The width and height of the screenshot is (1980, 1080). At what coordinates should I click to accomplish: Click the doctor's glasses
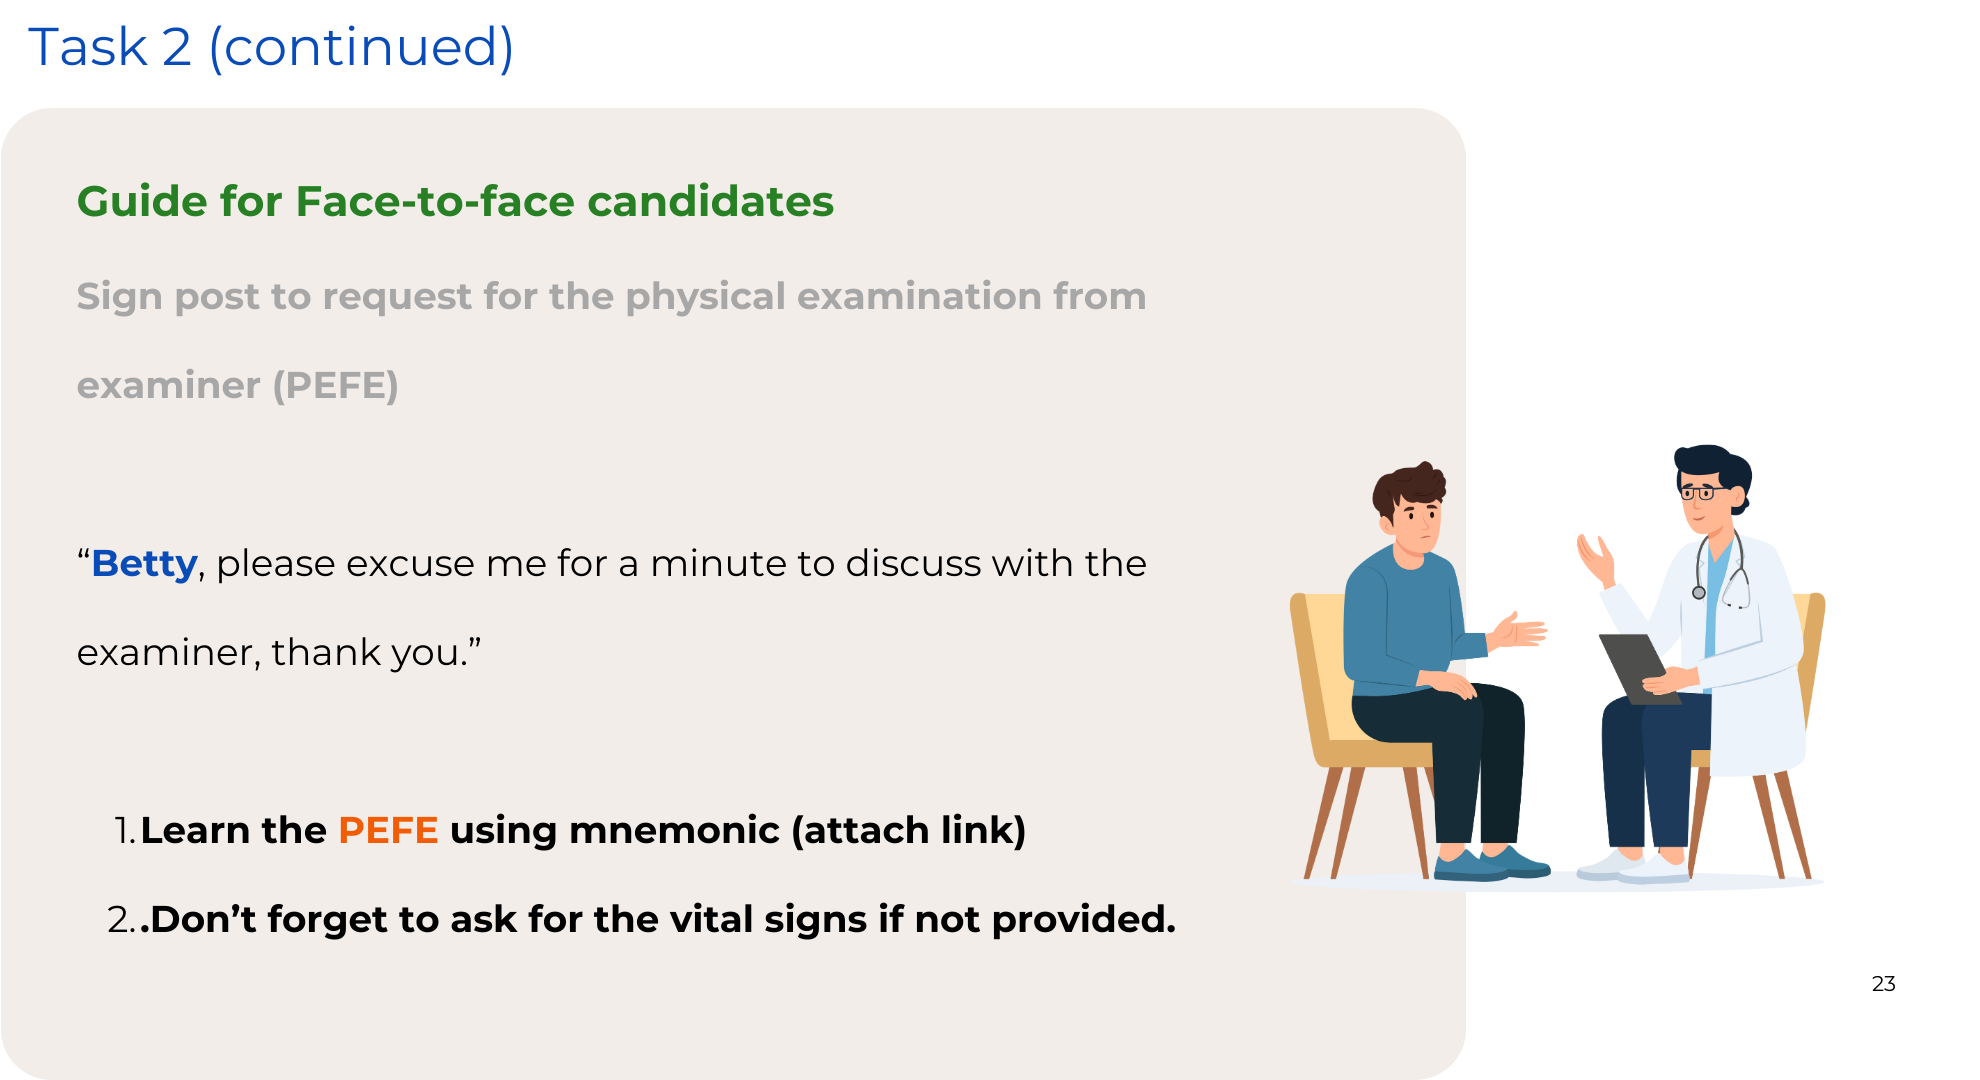click(1700, 492)
